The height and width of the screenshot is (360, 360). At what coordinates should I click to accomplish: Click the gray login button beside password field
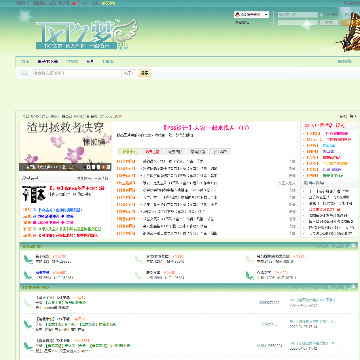click(x=329, y=23)
